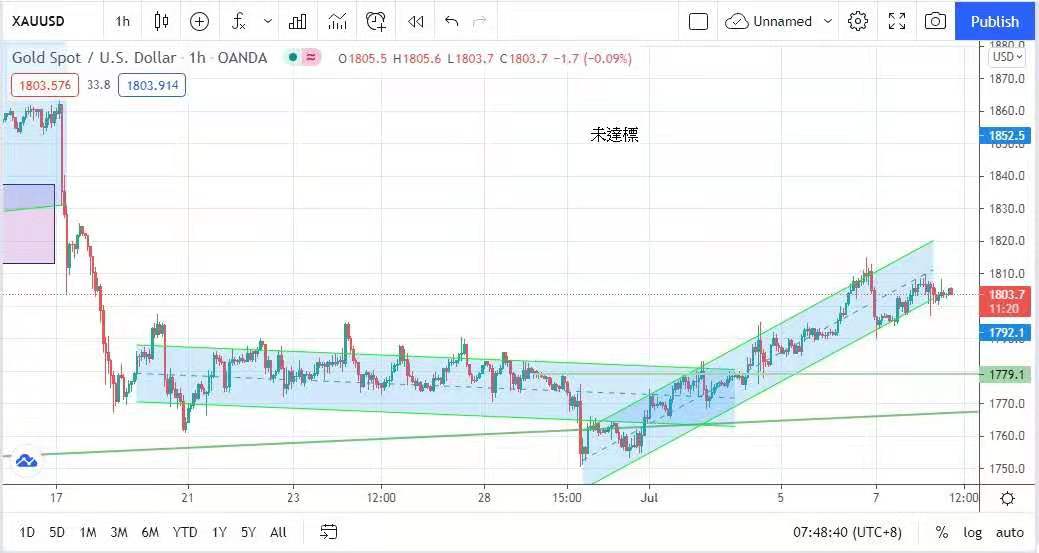The width and height of the screenshot is (1039, 553).
Task: Undo the last chart action
Action: (451, 21)
